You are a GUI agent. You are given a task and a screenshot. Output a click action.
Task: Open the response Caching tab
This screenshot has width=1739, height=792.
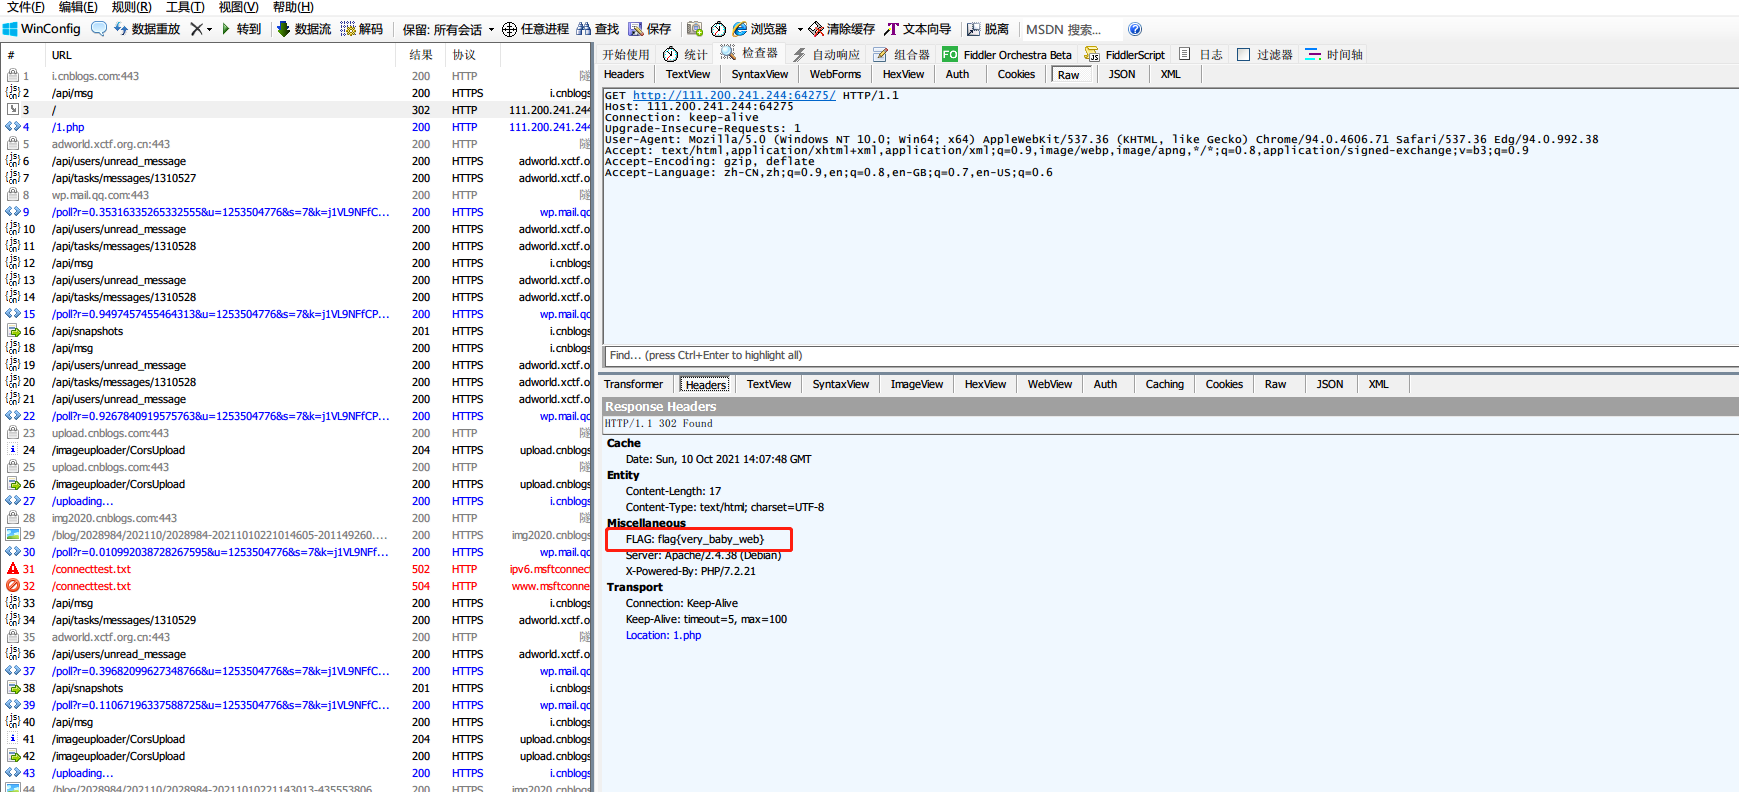[1164, 384]
